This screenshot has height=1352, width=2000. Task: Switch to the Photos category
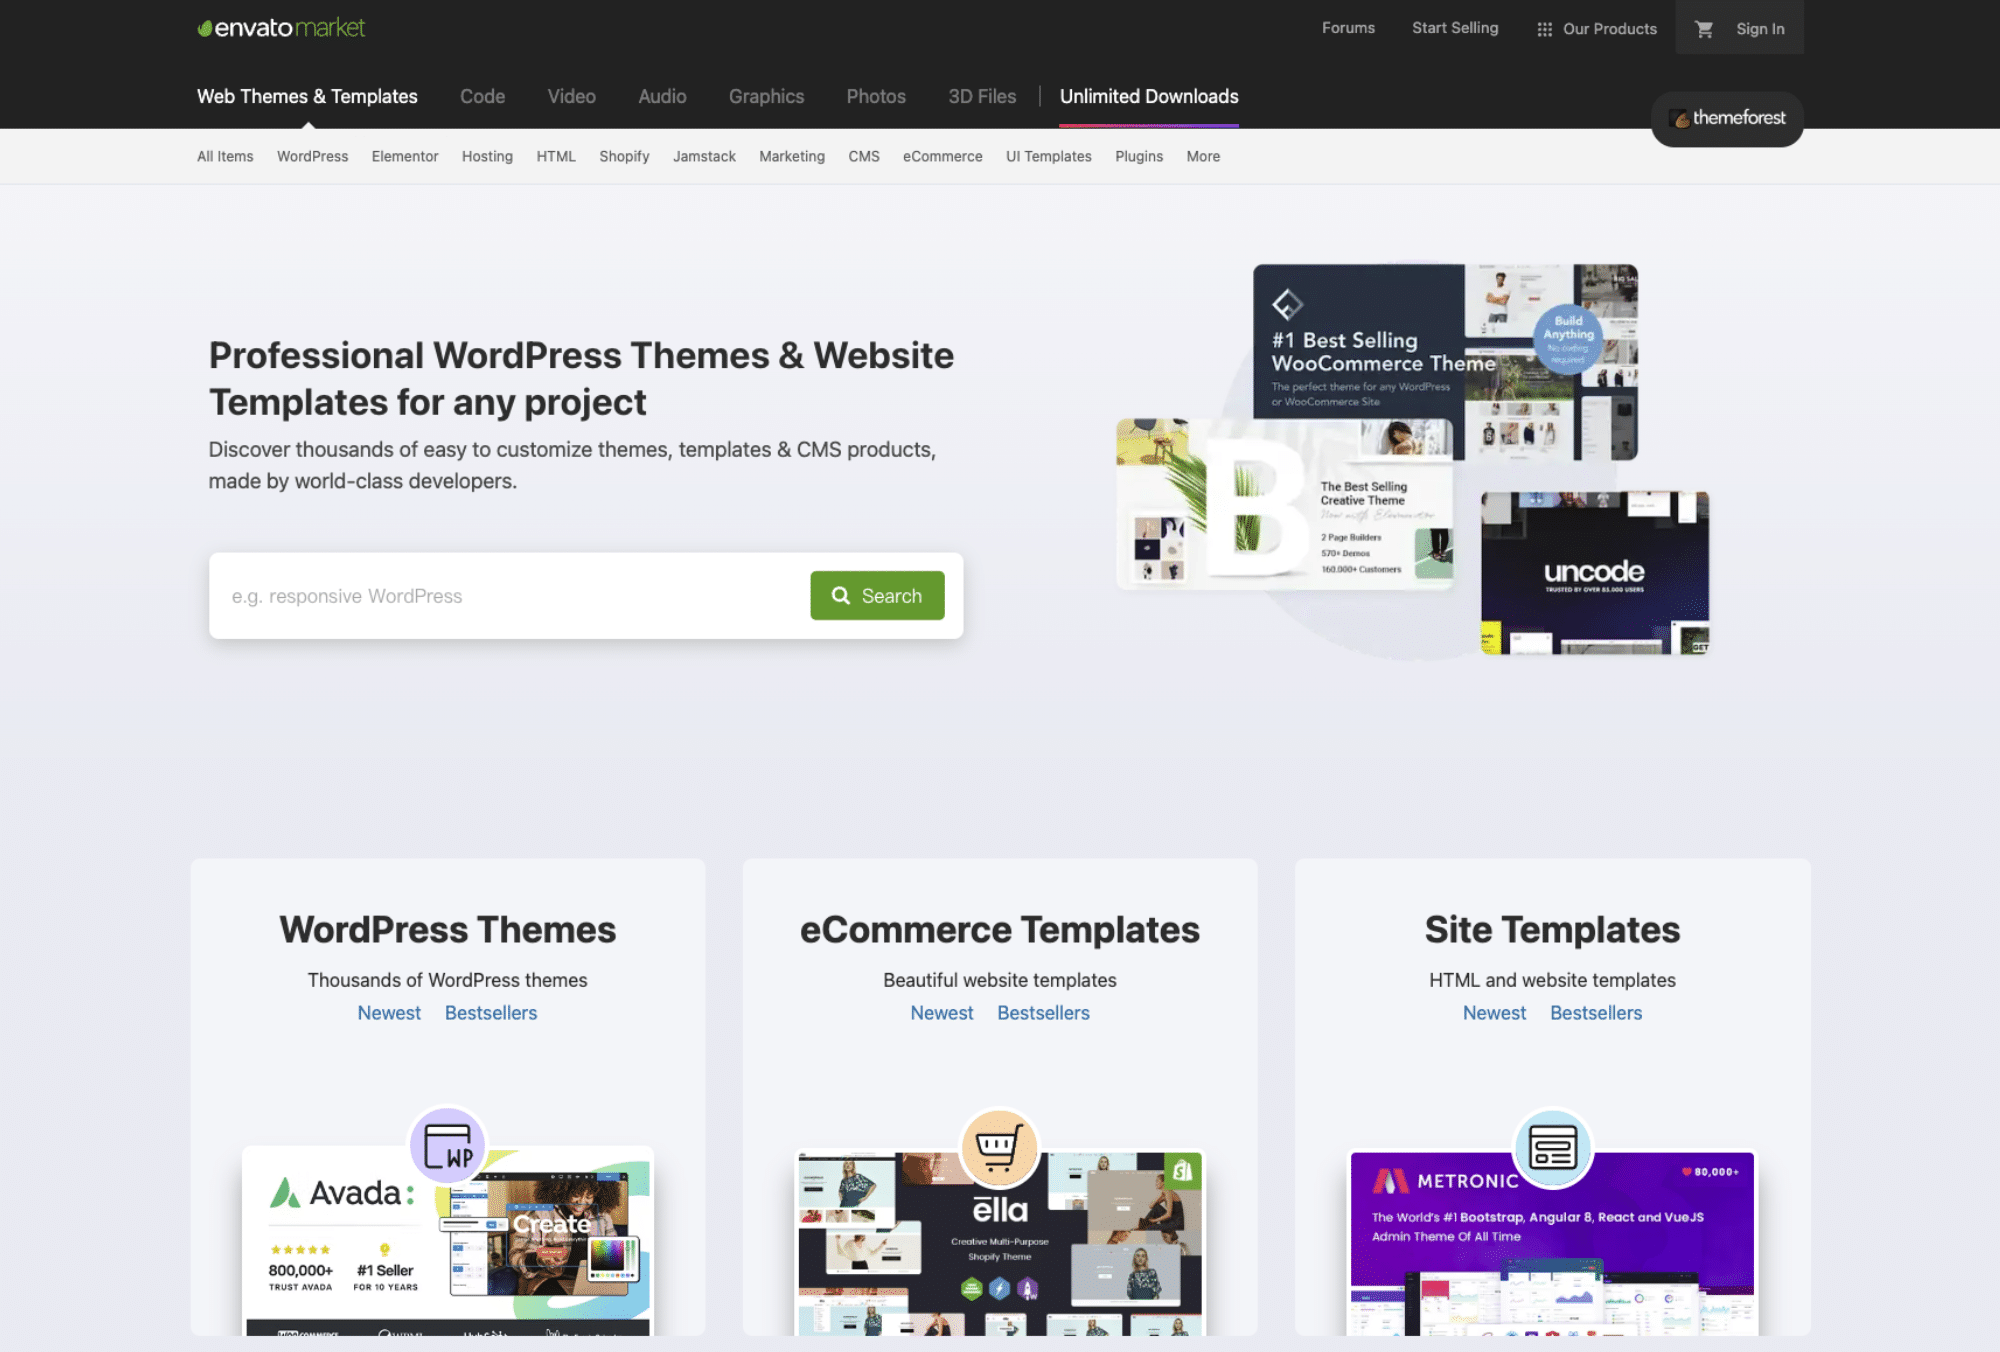[x=876, y=96]
